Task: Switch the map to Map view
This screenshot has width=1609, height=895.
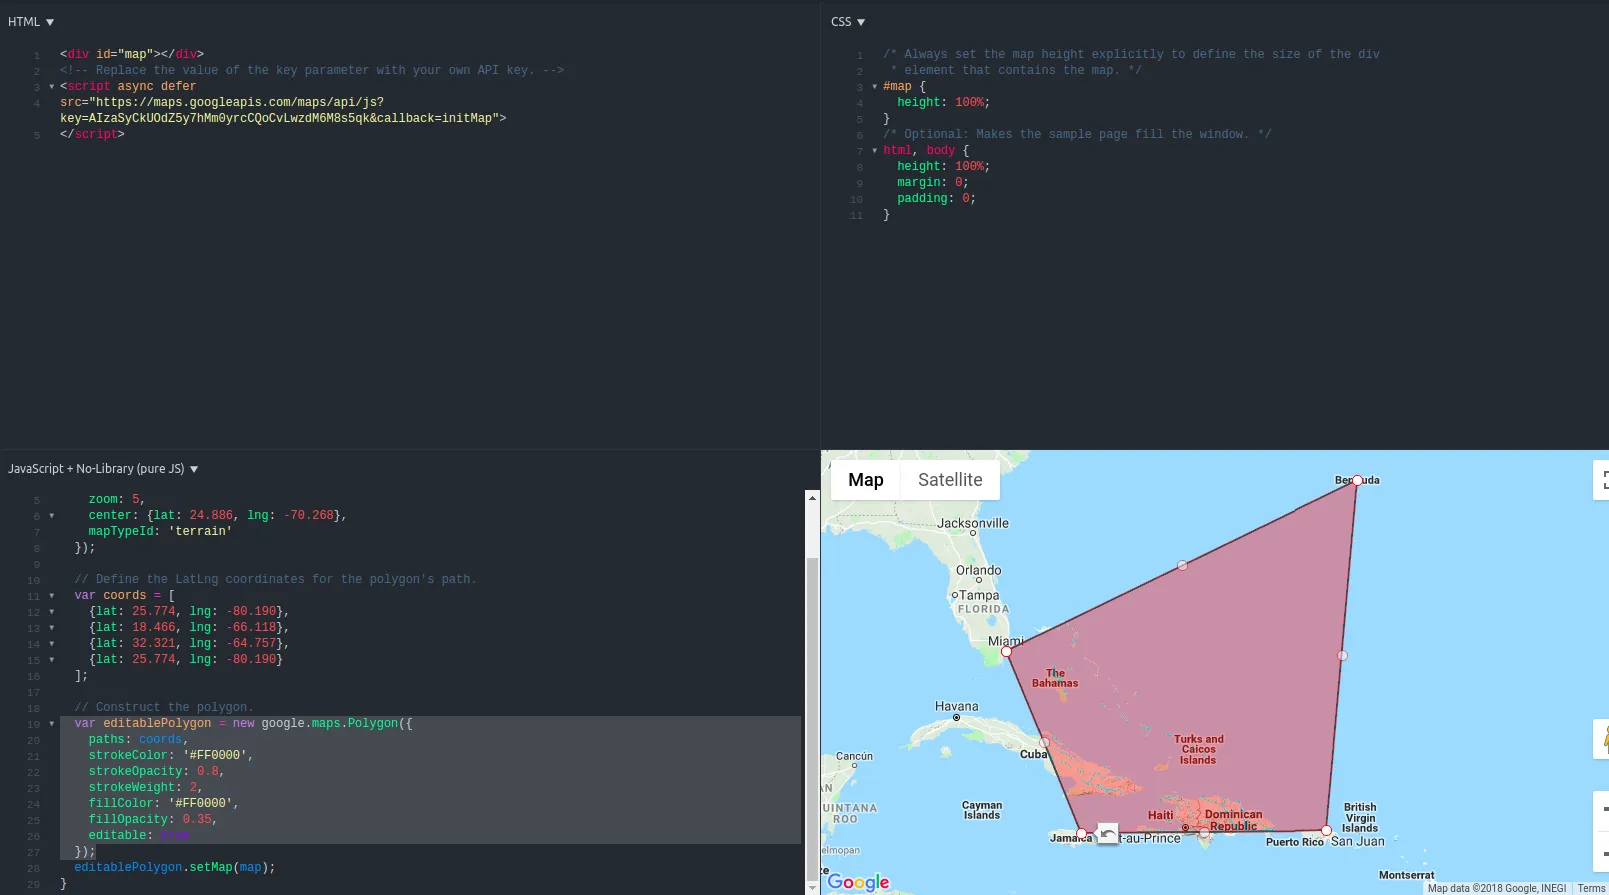Action: tap(866, 480)
